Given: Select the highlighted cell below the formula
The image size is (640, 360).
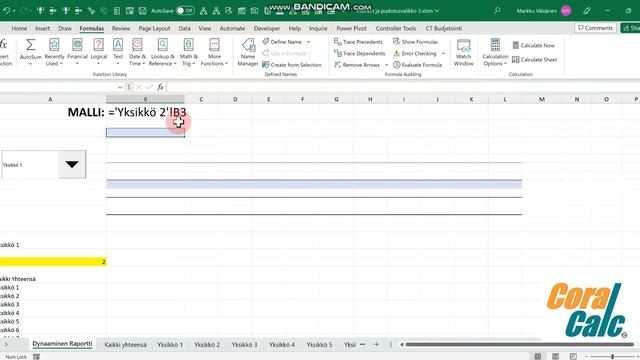Looking at the screenshot, I should point(145,133).
